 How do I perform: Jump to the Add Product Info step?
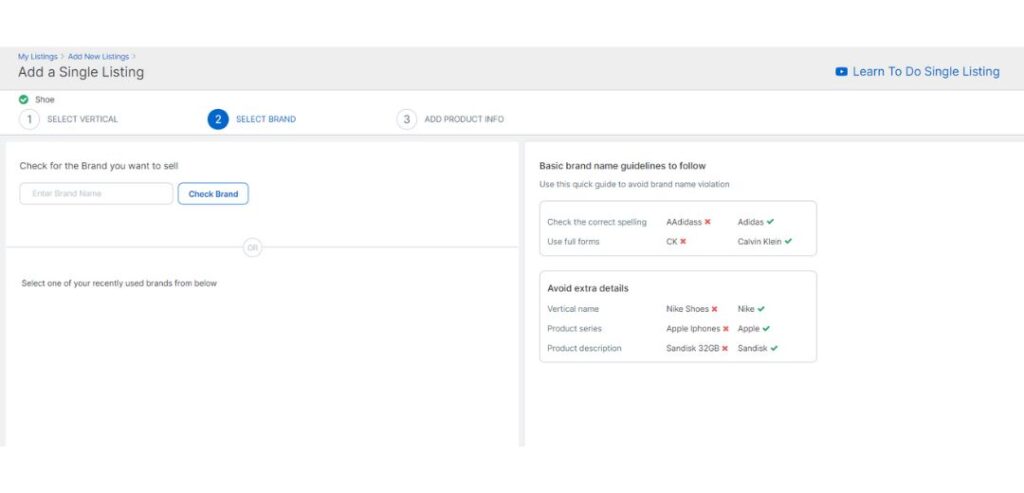[x=464, y=119]
